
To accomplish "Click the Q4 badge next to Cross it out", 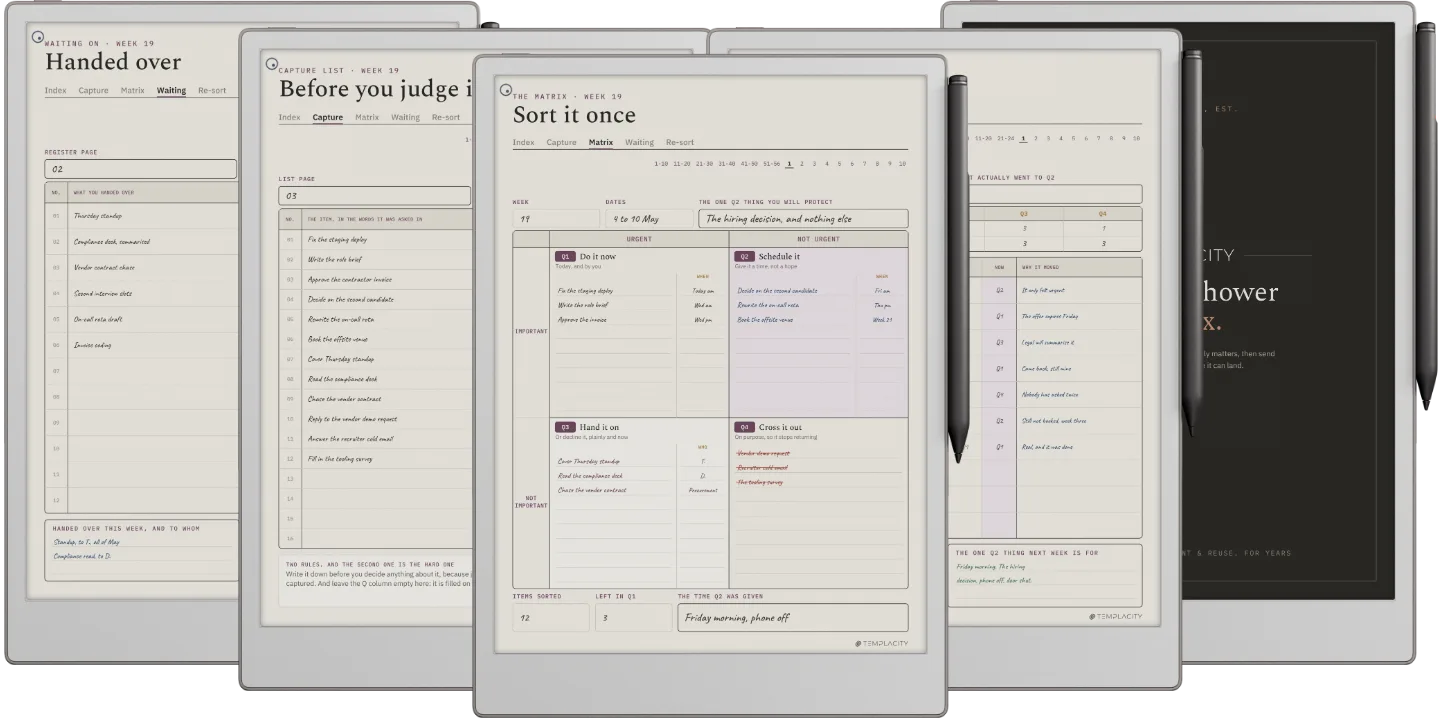I will click(x=744, y=427).
